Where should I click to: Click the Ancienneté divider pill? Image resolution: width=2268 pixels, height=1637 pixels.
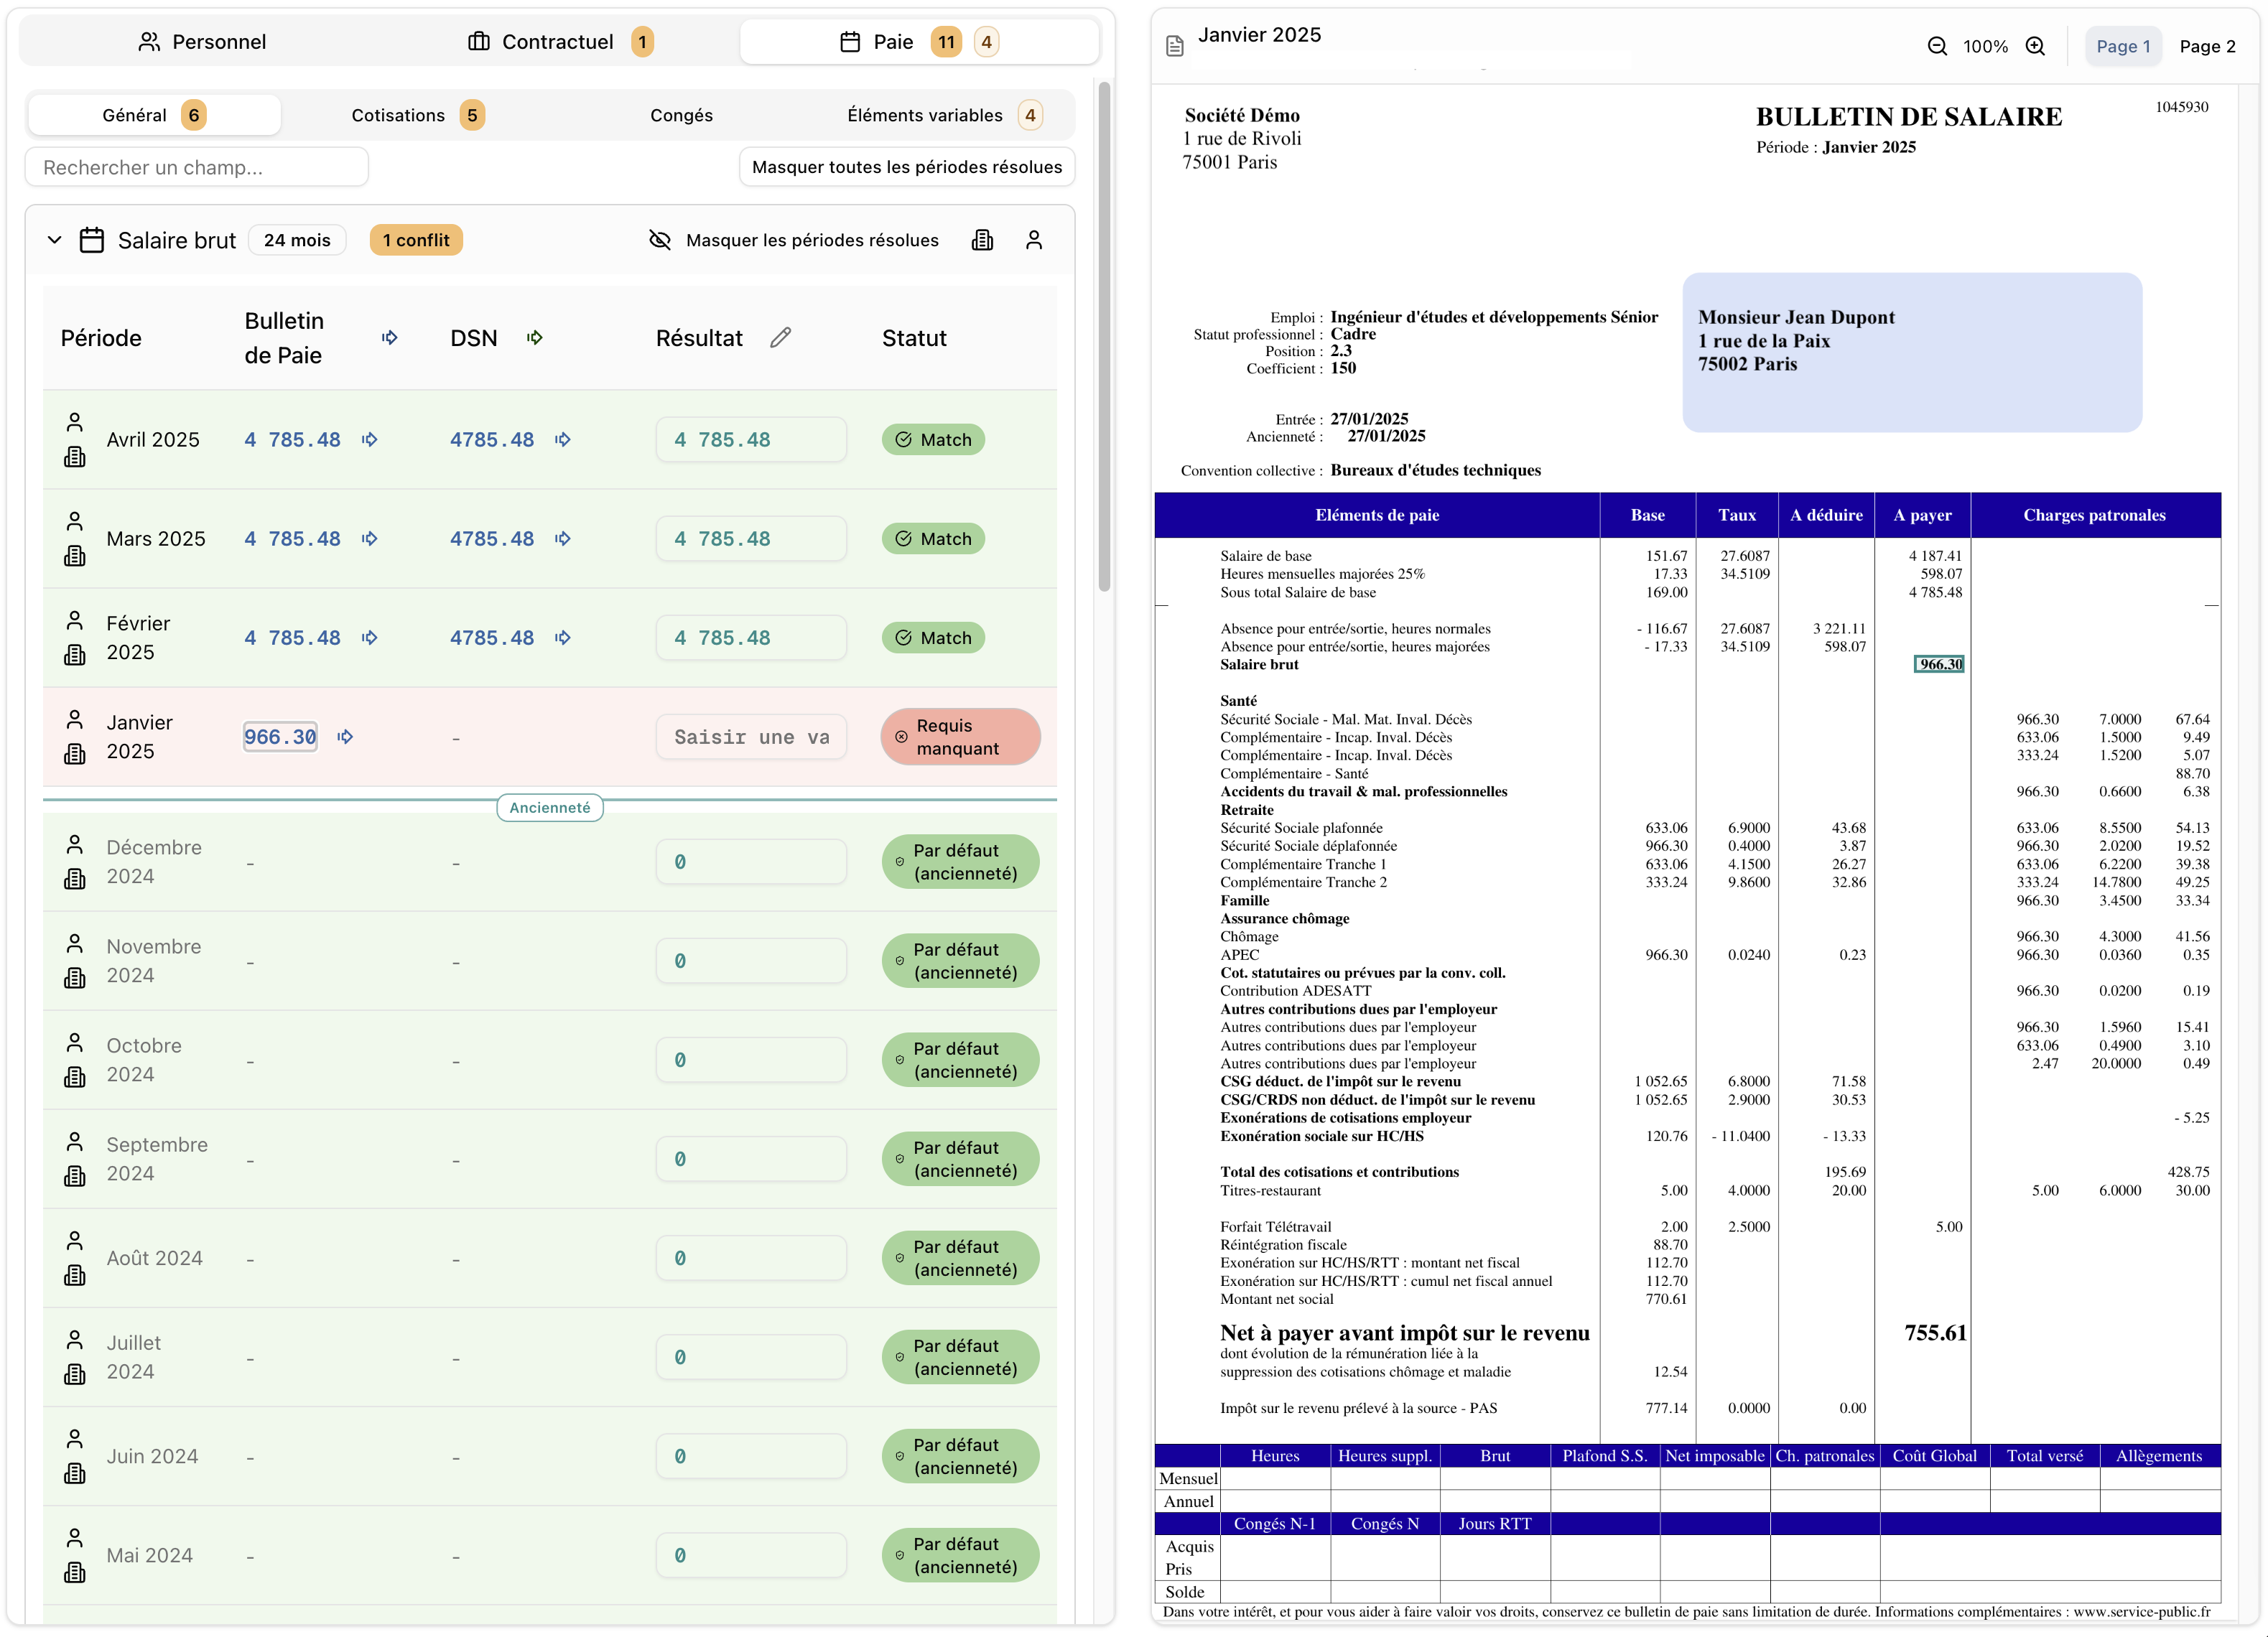[549, 807]
